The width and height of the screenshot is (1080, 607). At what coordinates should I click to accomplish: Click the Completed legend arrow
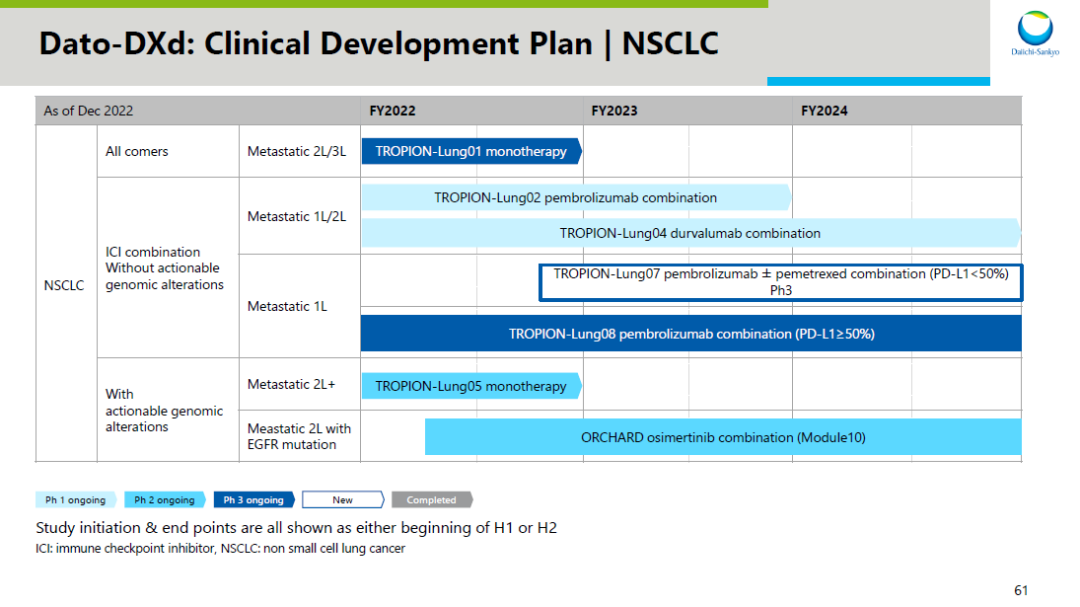point(432,500)
